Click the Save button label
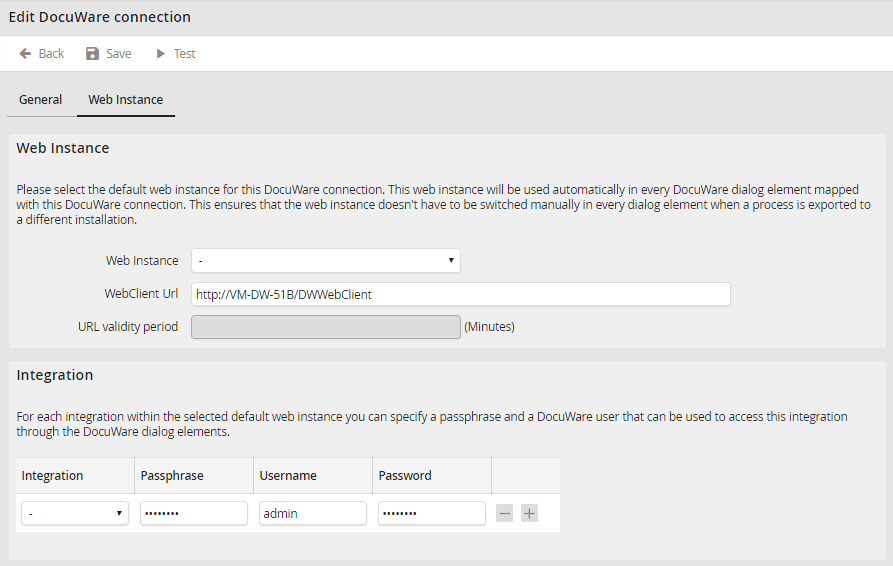 118,54
